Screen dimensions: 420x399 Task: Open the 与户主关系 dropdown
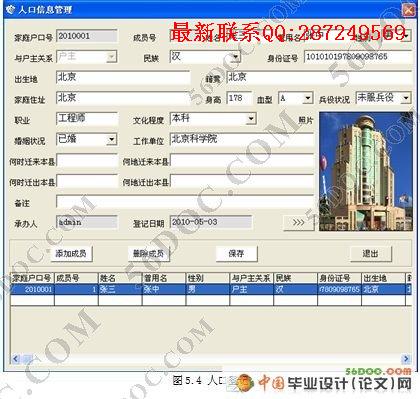pos(112,57)
